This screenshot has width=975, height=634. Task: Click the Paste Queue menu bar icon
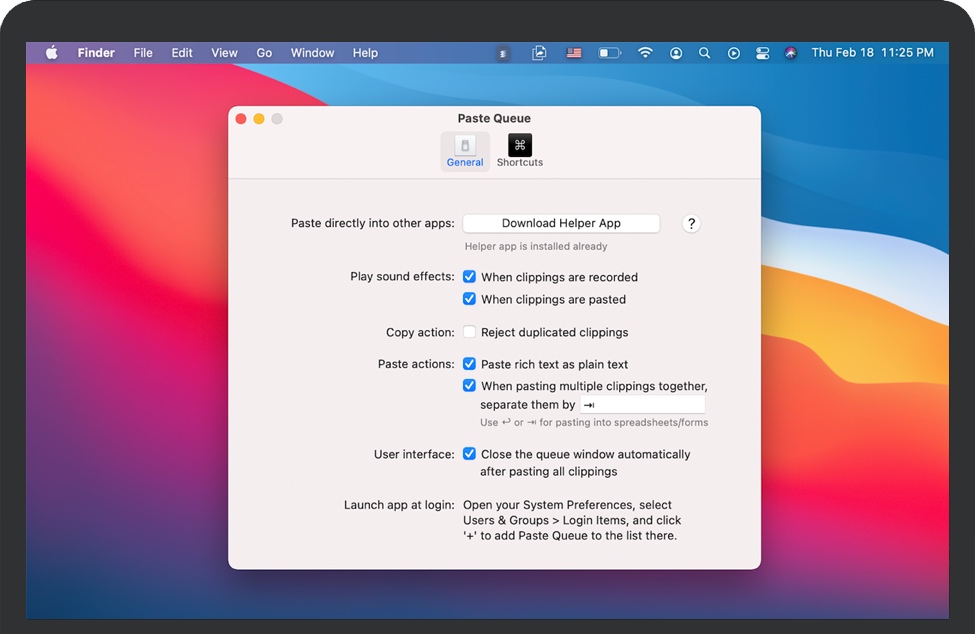pos(504,53)
